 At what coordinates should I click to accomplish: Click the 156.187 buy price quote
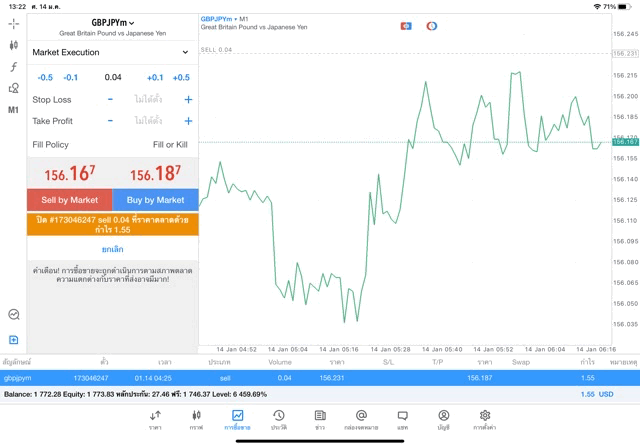point(156,173)
